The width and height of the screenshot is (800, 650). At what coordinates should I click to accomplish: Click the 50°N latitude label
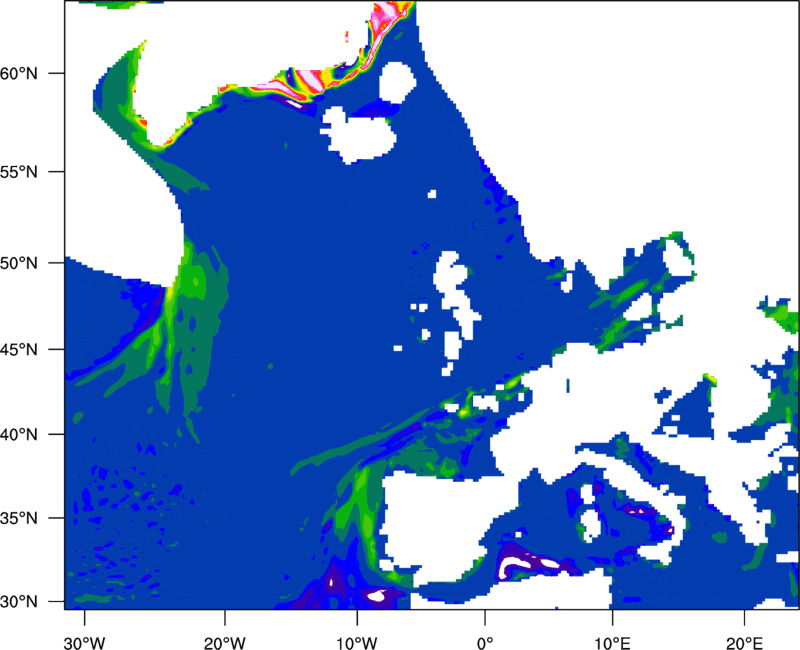(x=19, y=263)
